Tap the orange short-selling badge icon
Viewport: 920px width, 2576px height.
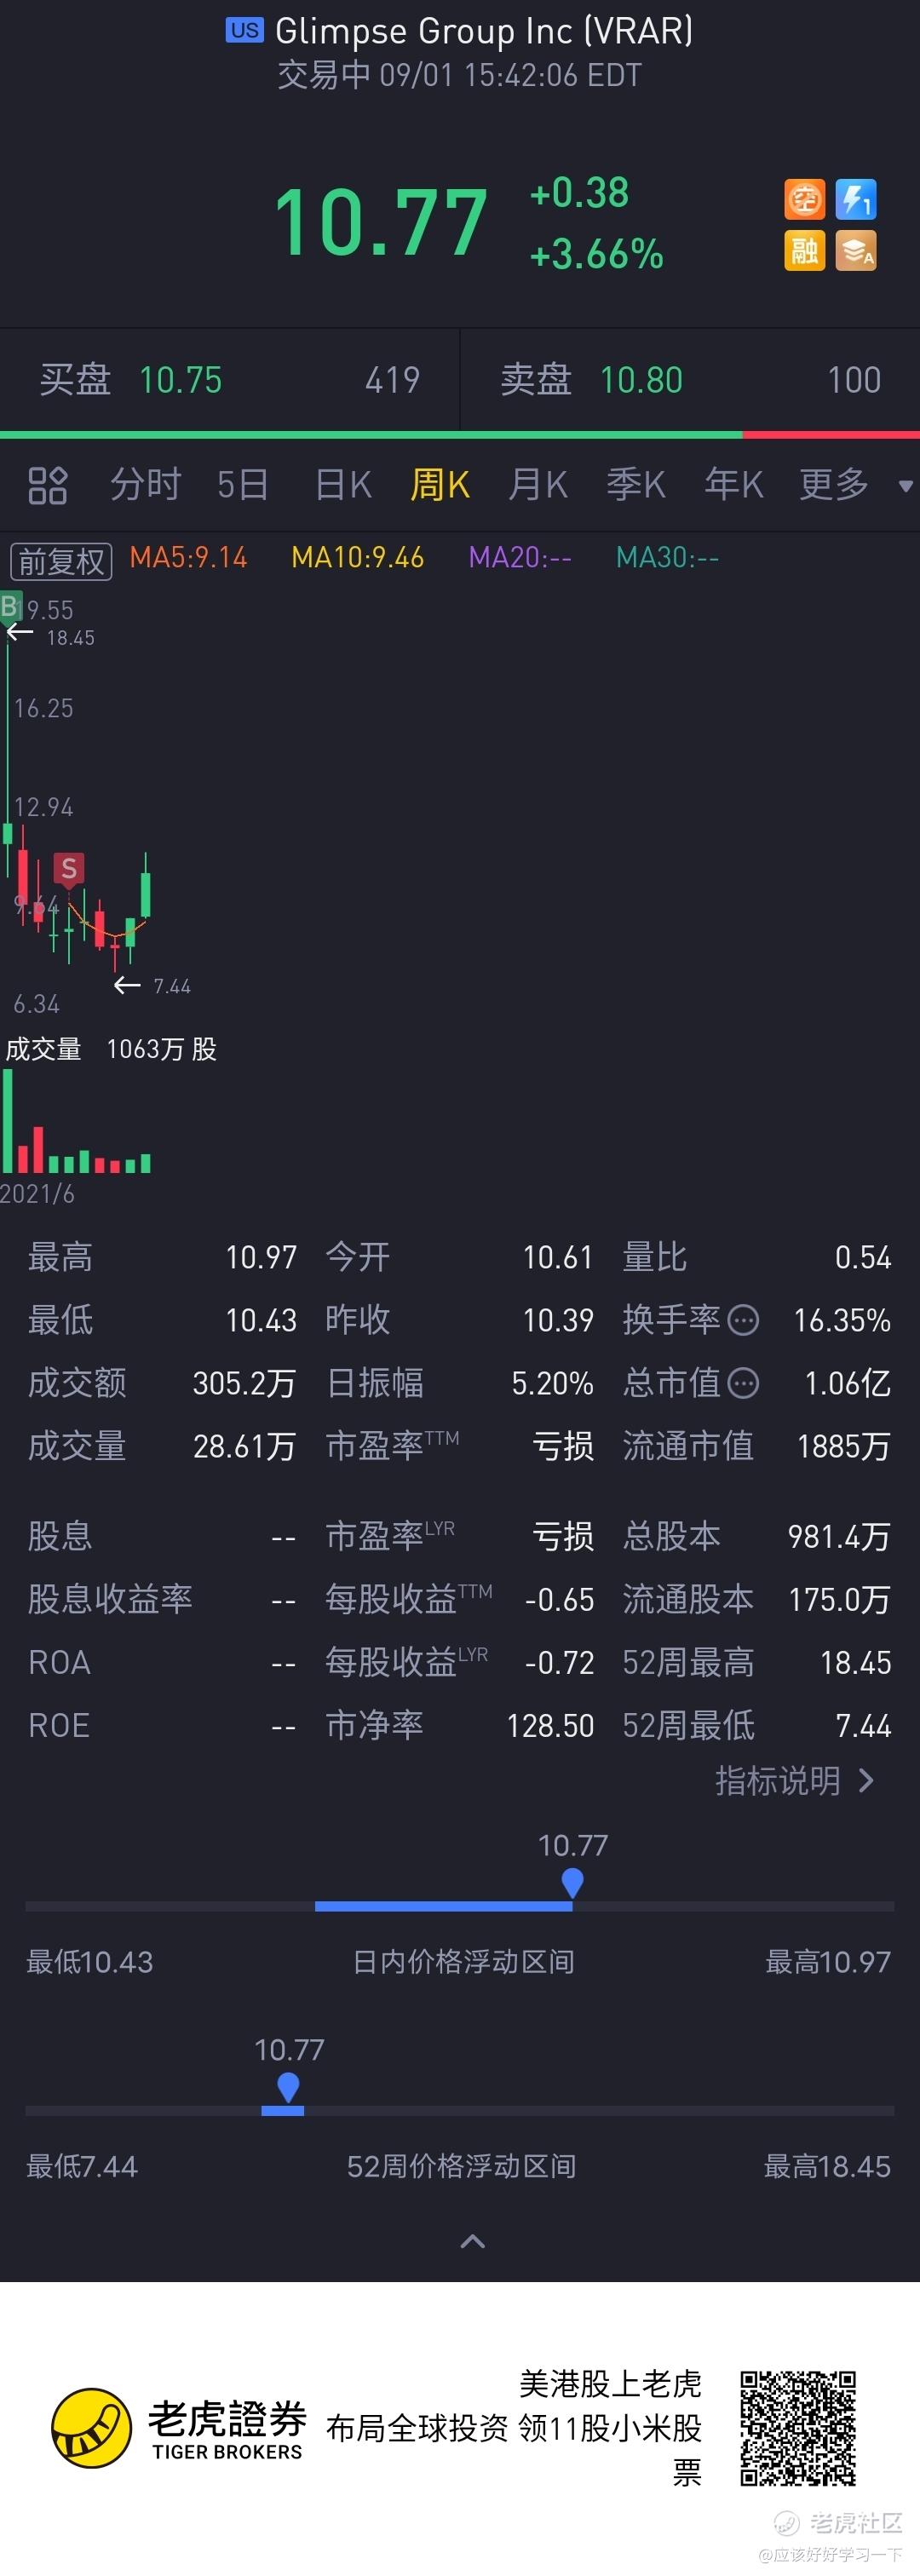[x=804, y=199]
